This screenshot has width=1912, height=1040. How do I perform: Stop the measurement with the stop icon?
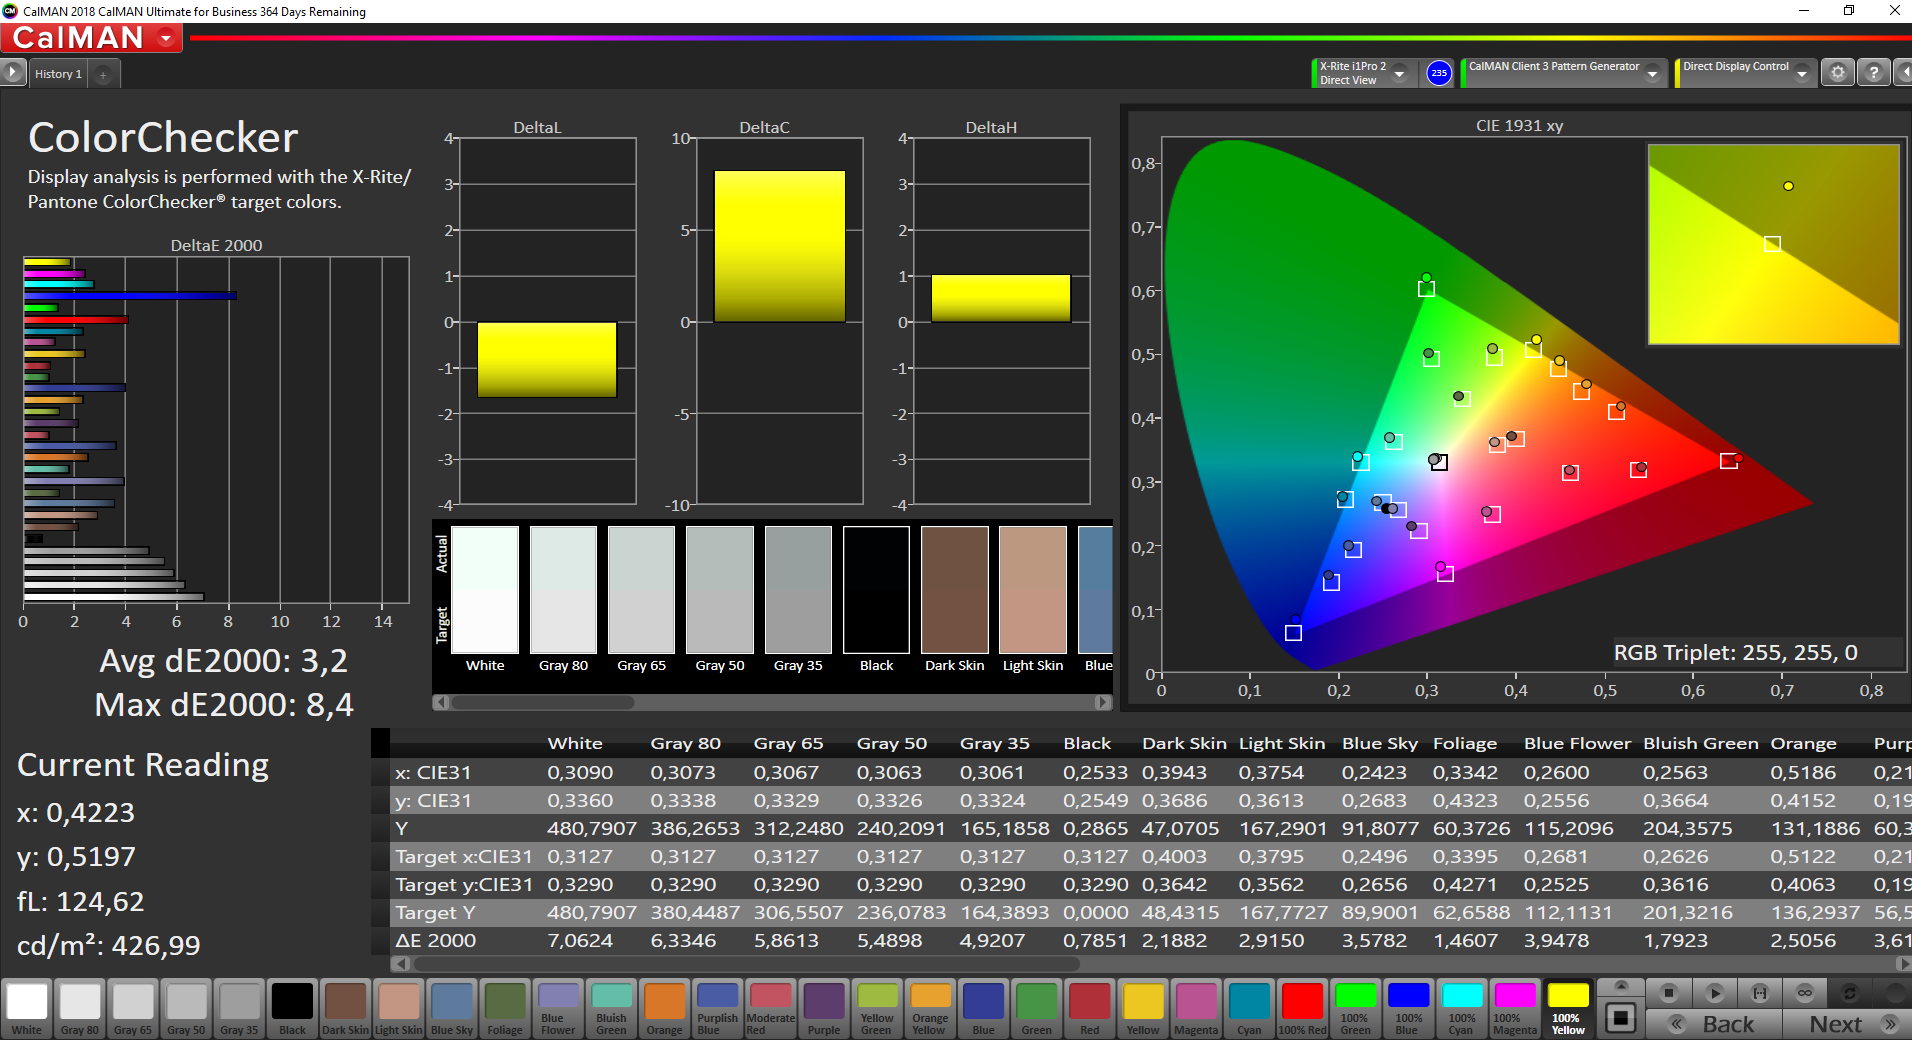click(x=1668, y=993)
